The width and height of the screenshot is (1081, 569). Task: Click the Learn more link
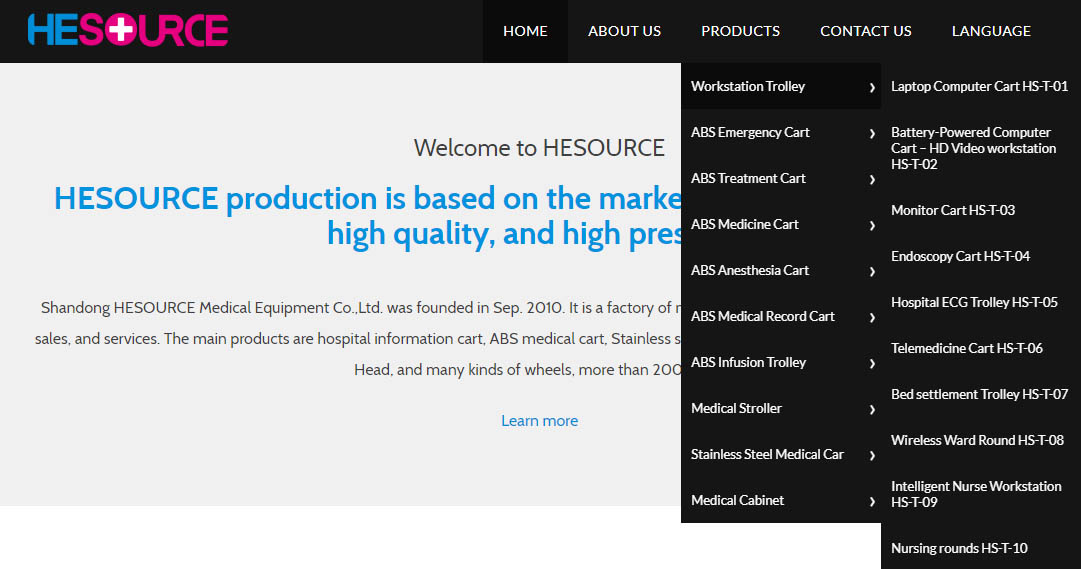click(x=539, y=421)
